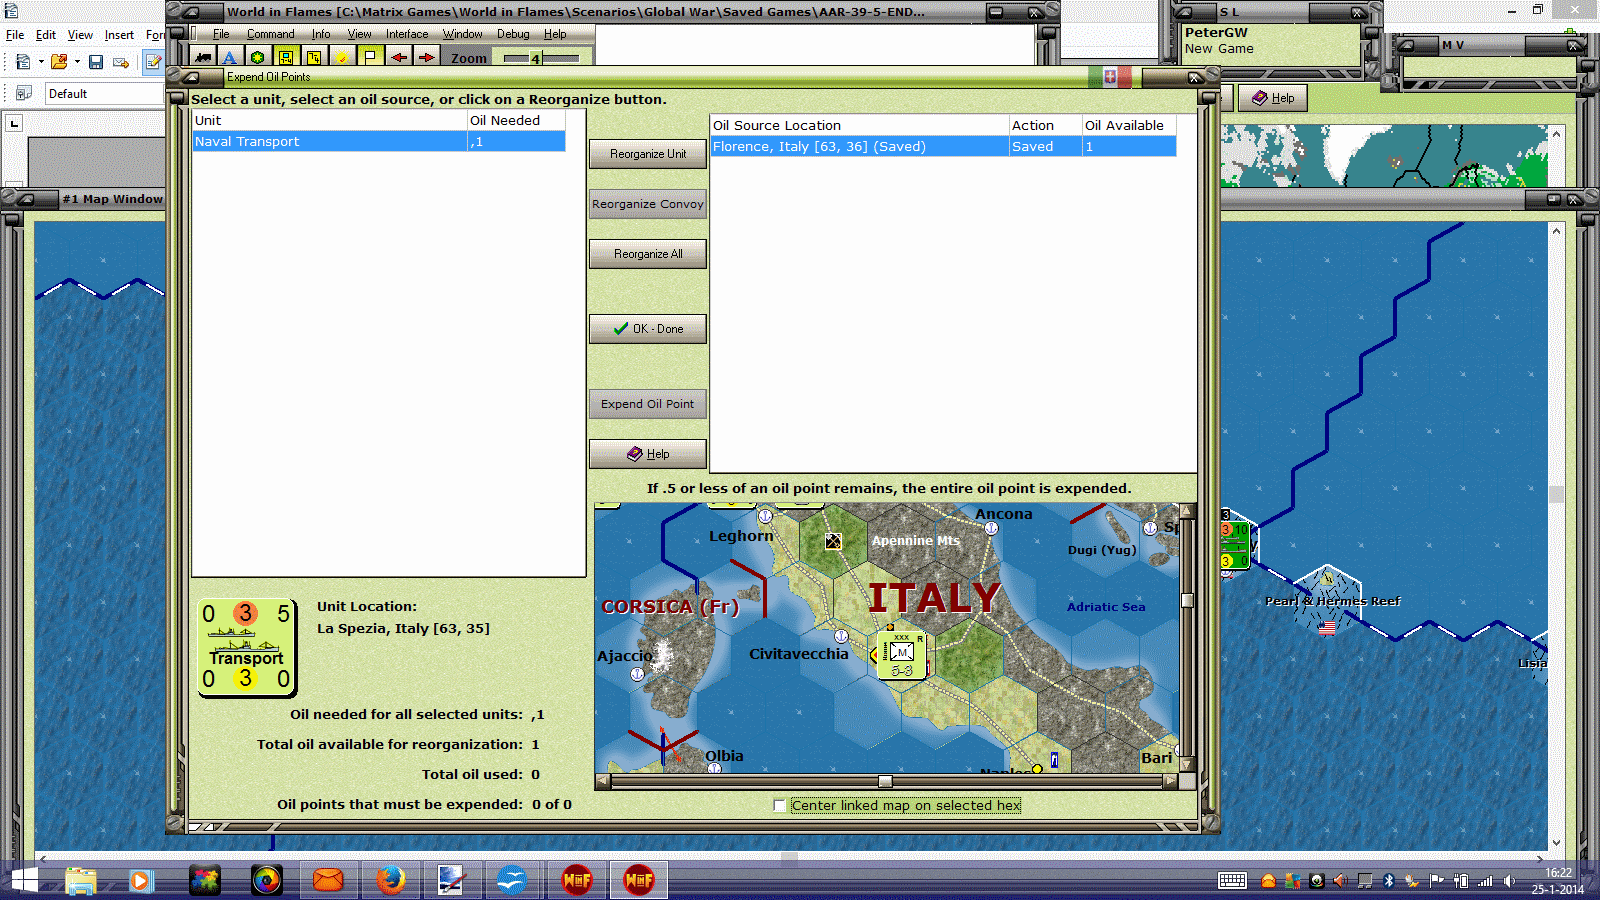Open Windows Start button

(x=23, y=881)
